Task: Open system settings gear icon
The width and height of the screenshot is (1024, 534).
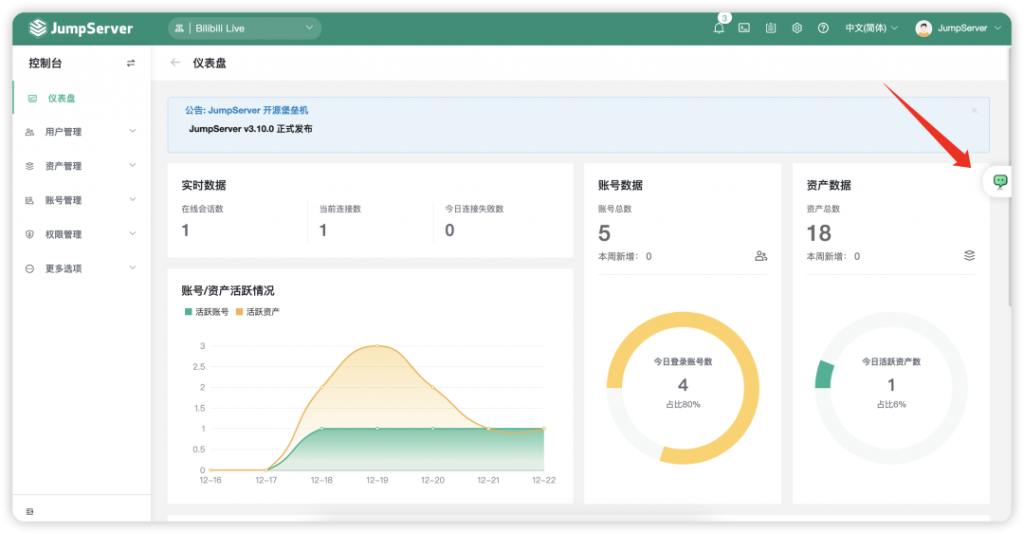Action: (x=797, y=28)
